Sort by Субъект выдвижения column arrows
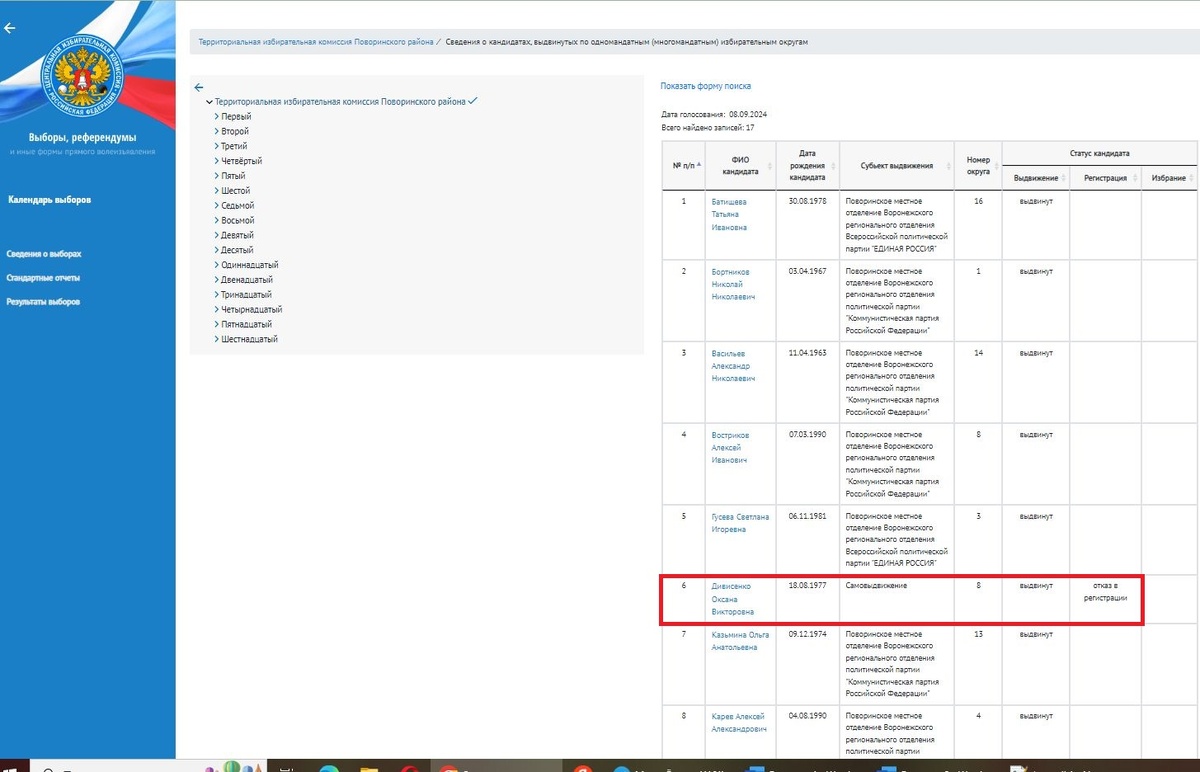This screenshot has height=772, width=1200. (950, 165)
